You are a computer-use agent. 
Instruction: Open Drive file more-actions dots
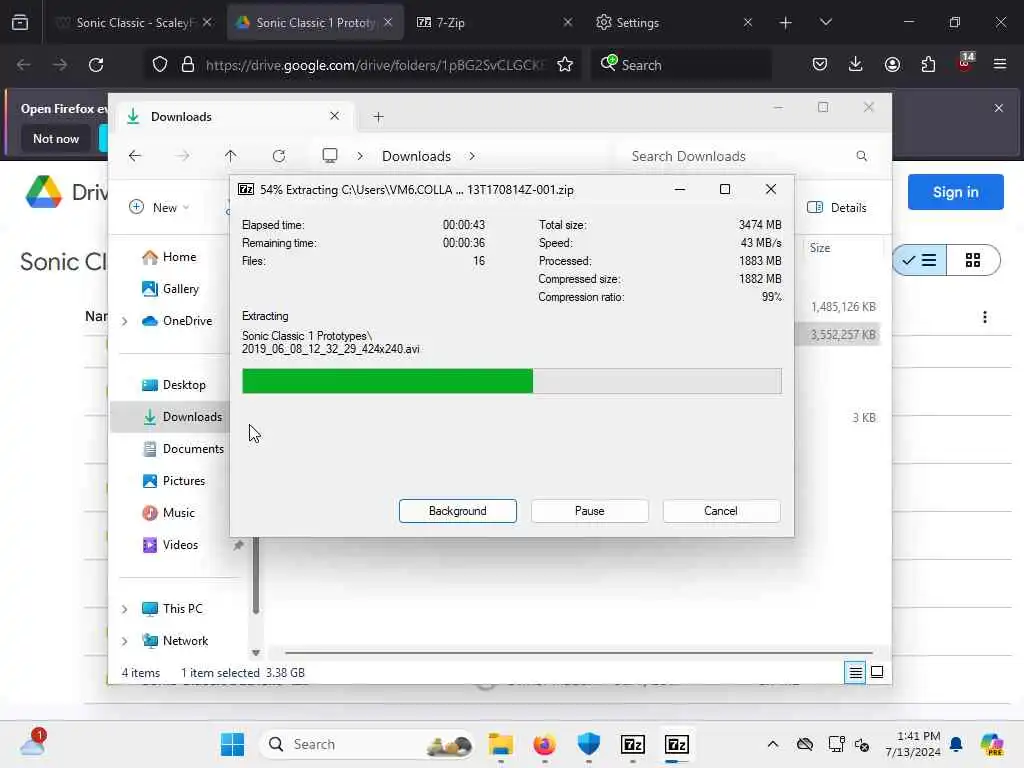pyautogui.click(x=984, y=317)
